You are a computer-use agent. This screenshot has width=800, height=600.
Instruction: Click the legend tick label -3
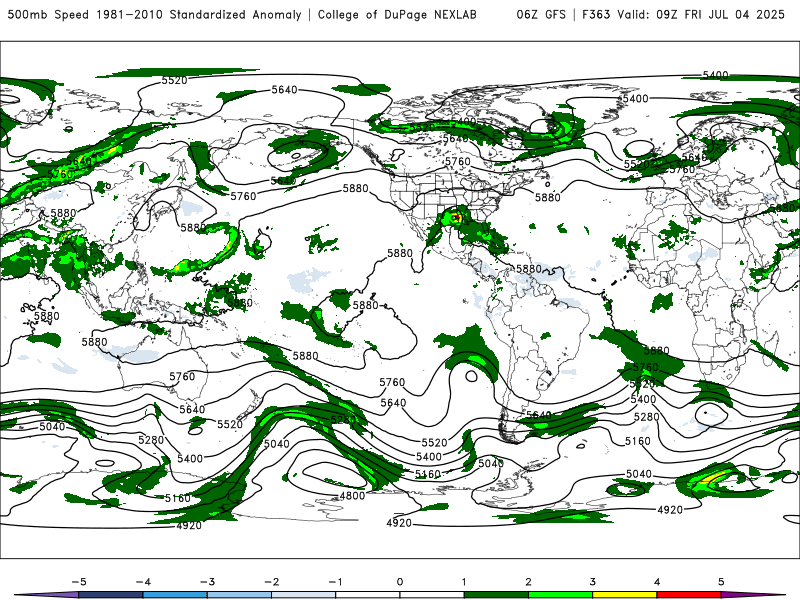(x=207, y=582)
